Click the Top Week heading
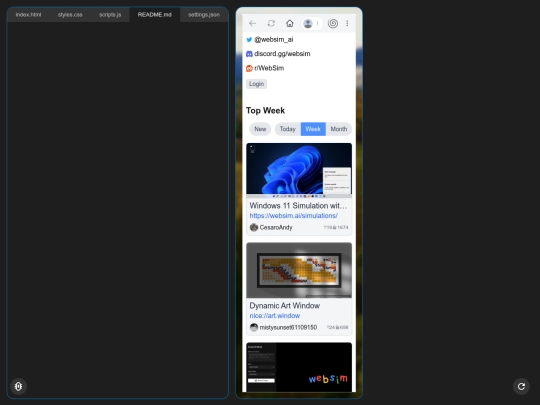 click(x=265, y=111)
